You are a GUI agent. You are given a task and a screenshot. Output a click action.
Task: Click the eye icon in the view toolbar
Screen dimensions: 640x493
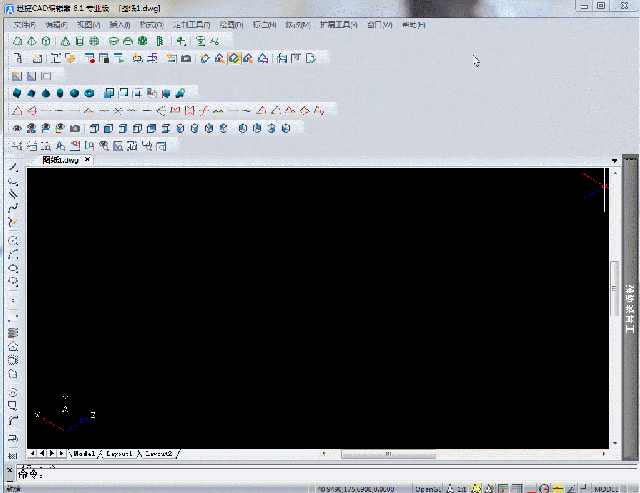point(17,128)
